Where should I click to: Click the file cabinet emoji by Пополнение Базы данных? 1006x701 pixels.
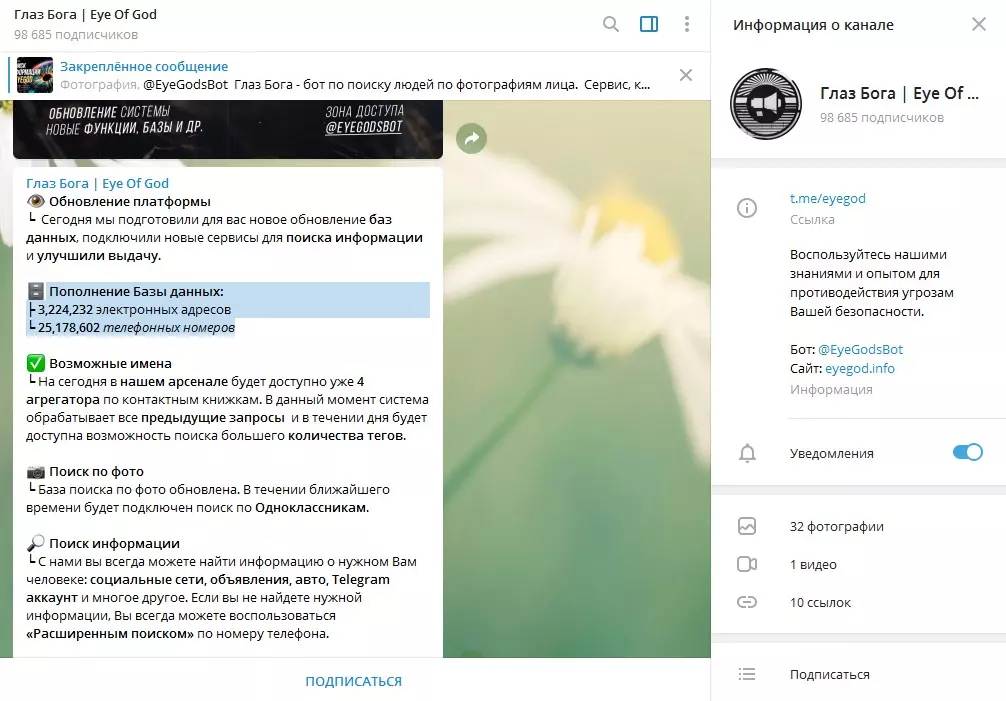point(36,291)
